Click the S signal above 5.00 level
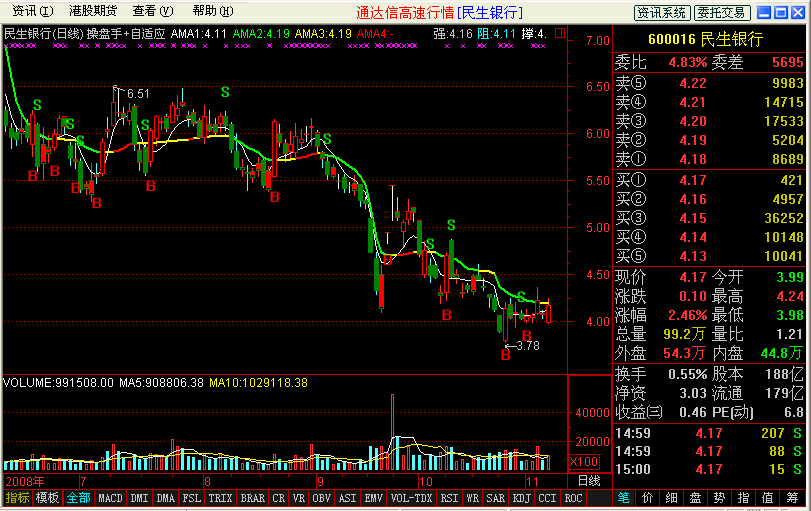This screenshot has width=811, height=511. point(451,225)
